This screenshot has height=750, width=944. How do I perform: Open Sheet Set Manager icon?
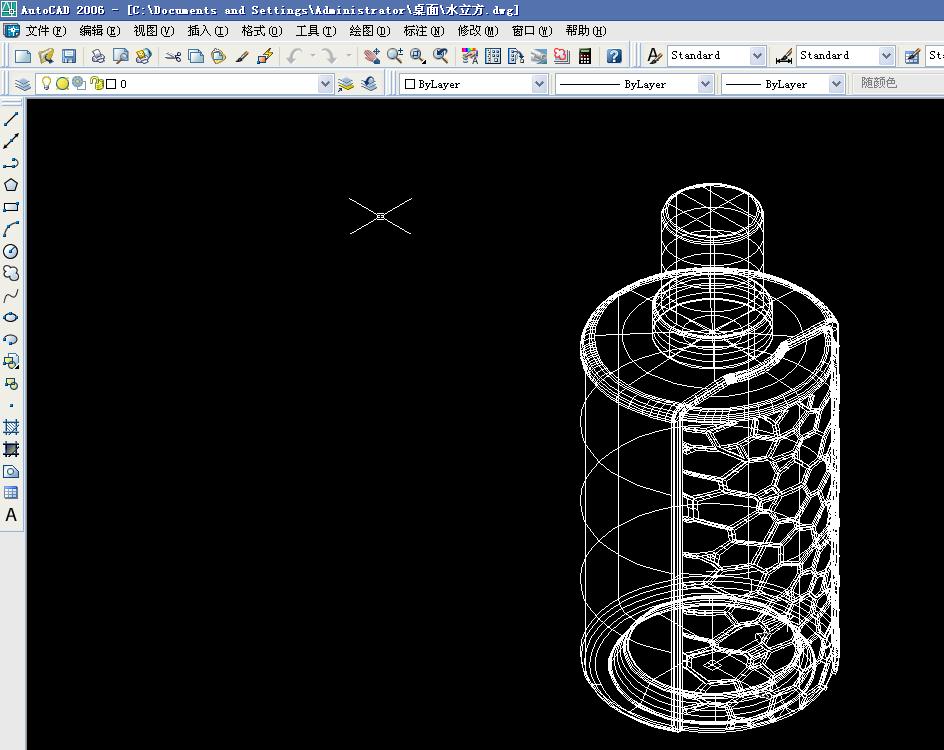[x=538, y=56]
